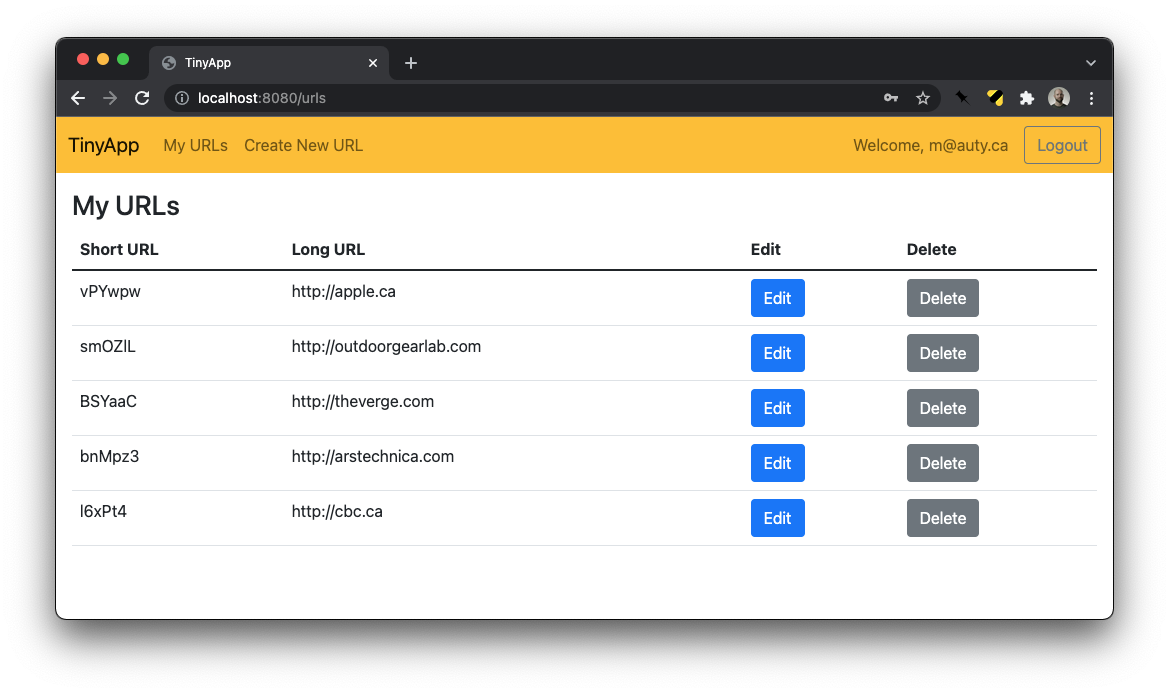Click the TinyApp brand link

(x=104, y=145)
